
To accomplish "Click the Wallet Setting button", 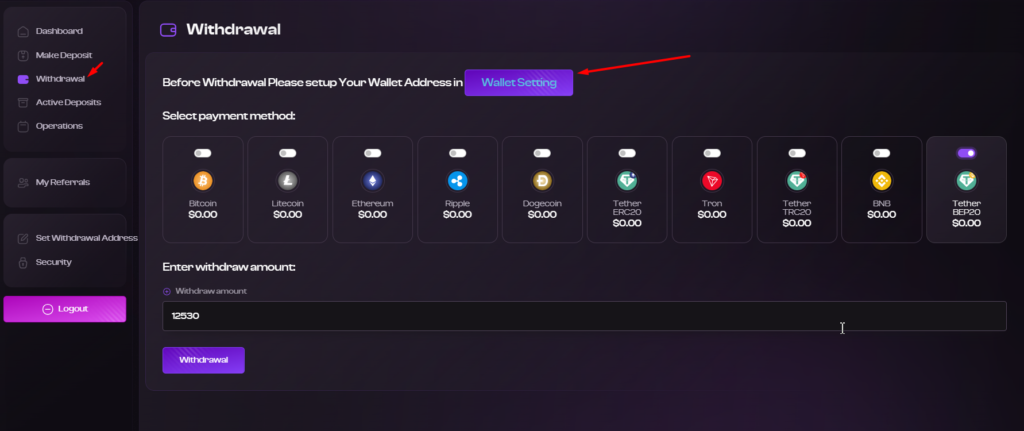I will (519, 83).
